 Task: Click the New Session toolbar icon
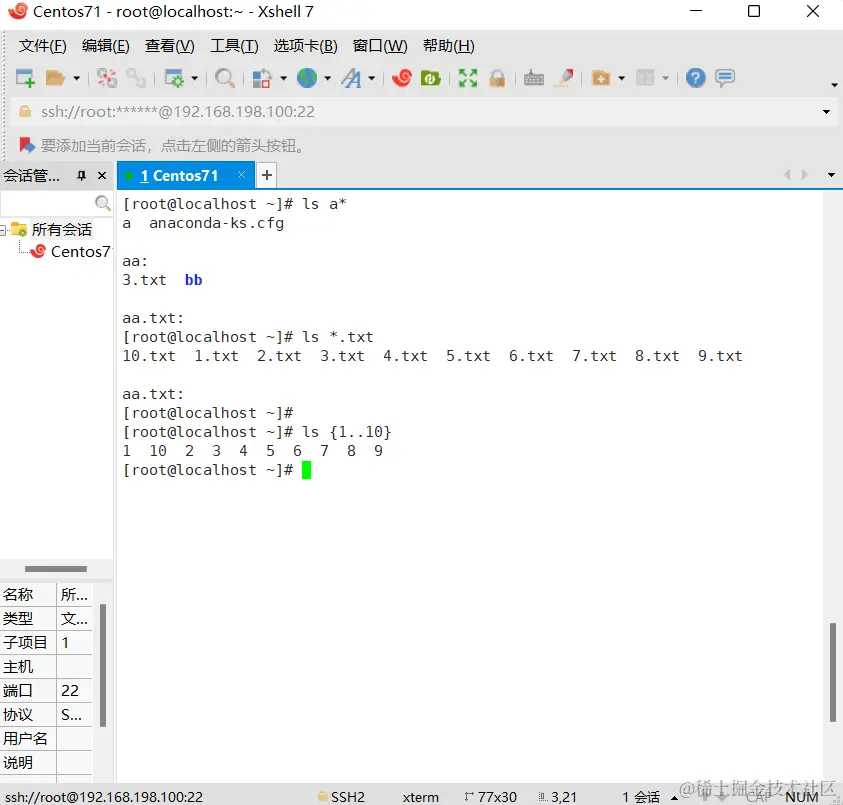tap(25, 79)
